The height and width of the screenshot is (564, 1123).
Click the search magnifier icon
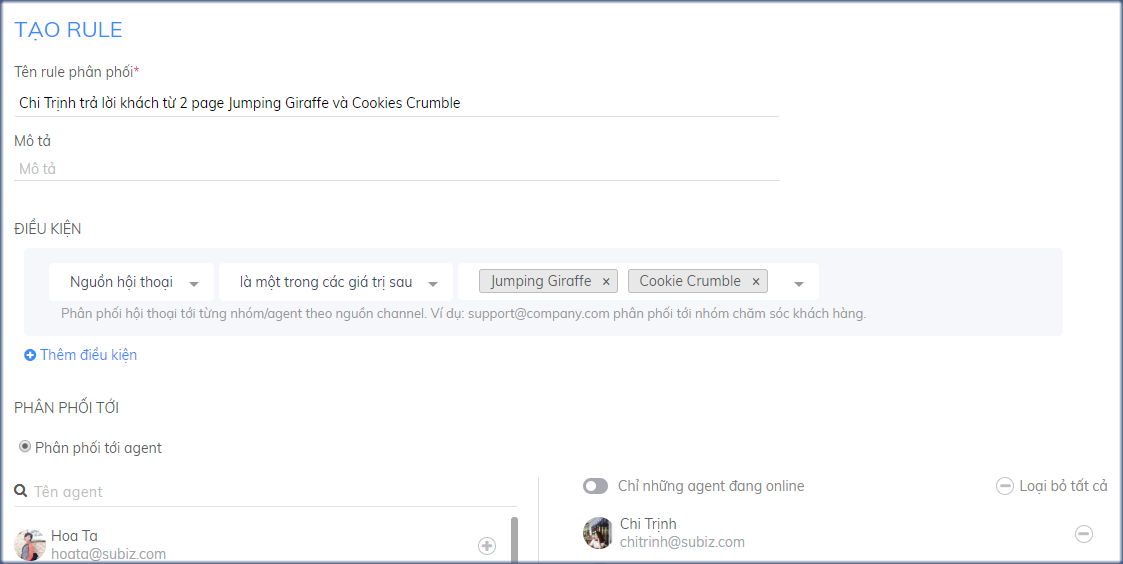(21, 492)
